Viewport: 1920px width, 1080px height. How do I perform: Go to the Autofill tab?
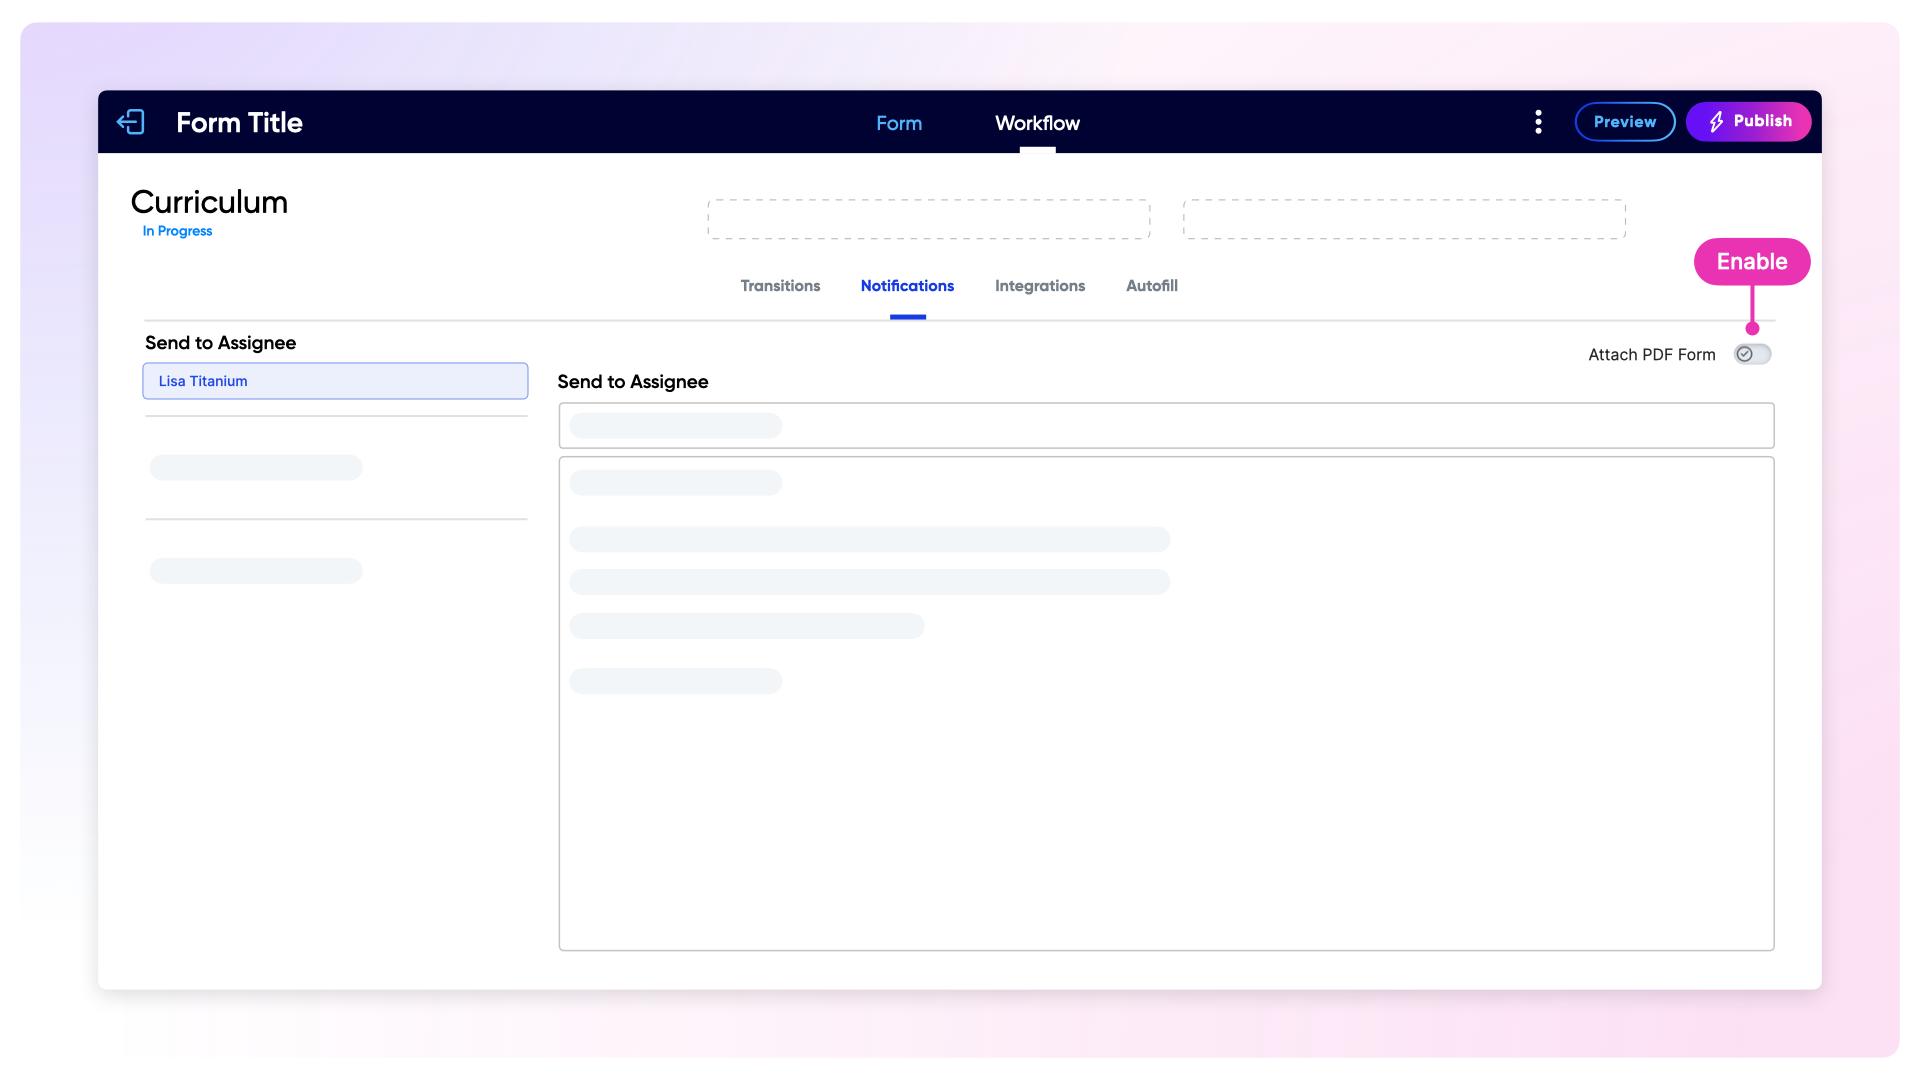tap(1151, 286)
